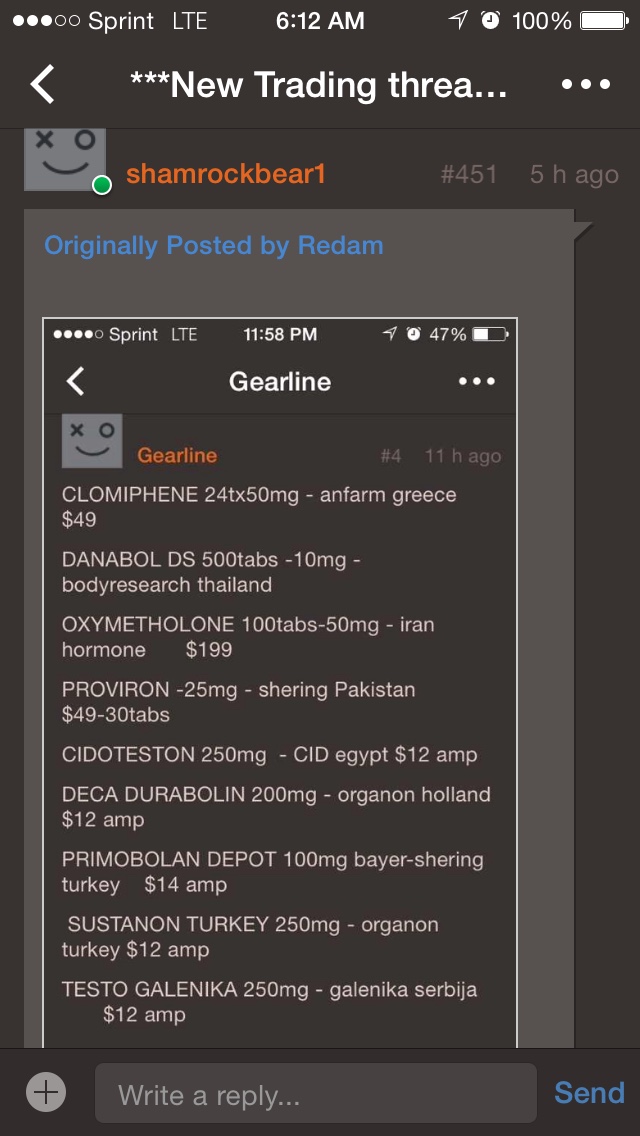Tap the 6:12 AM clock in the status bar

tap(319, 20)
